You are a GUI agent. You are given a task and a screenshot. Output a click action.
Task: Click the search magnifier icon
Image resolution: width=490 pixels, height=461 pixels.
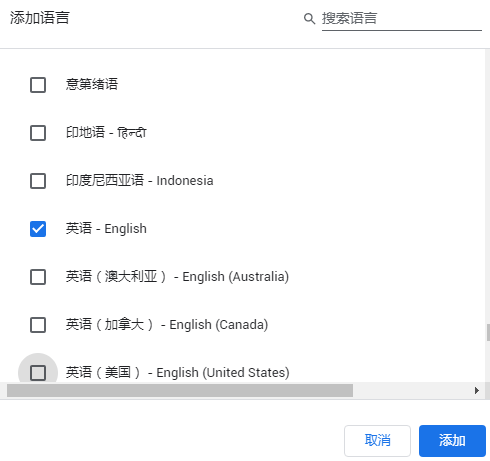[309, 19]
